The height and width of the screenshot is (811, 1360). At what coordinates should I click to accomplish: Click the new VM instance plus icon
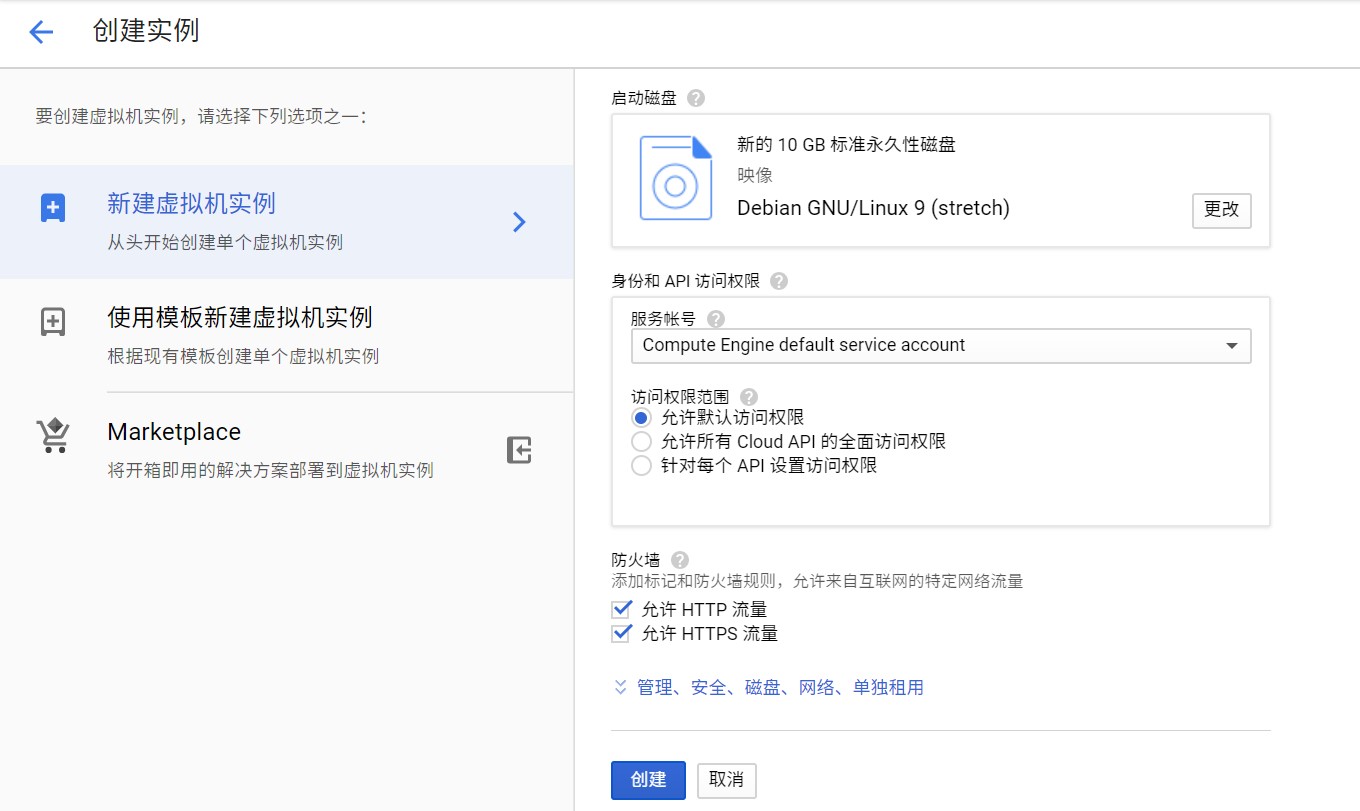click(52, 208)
